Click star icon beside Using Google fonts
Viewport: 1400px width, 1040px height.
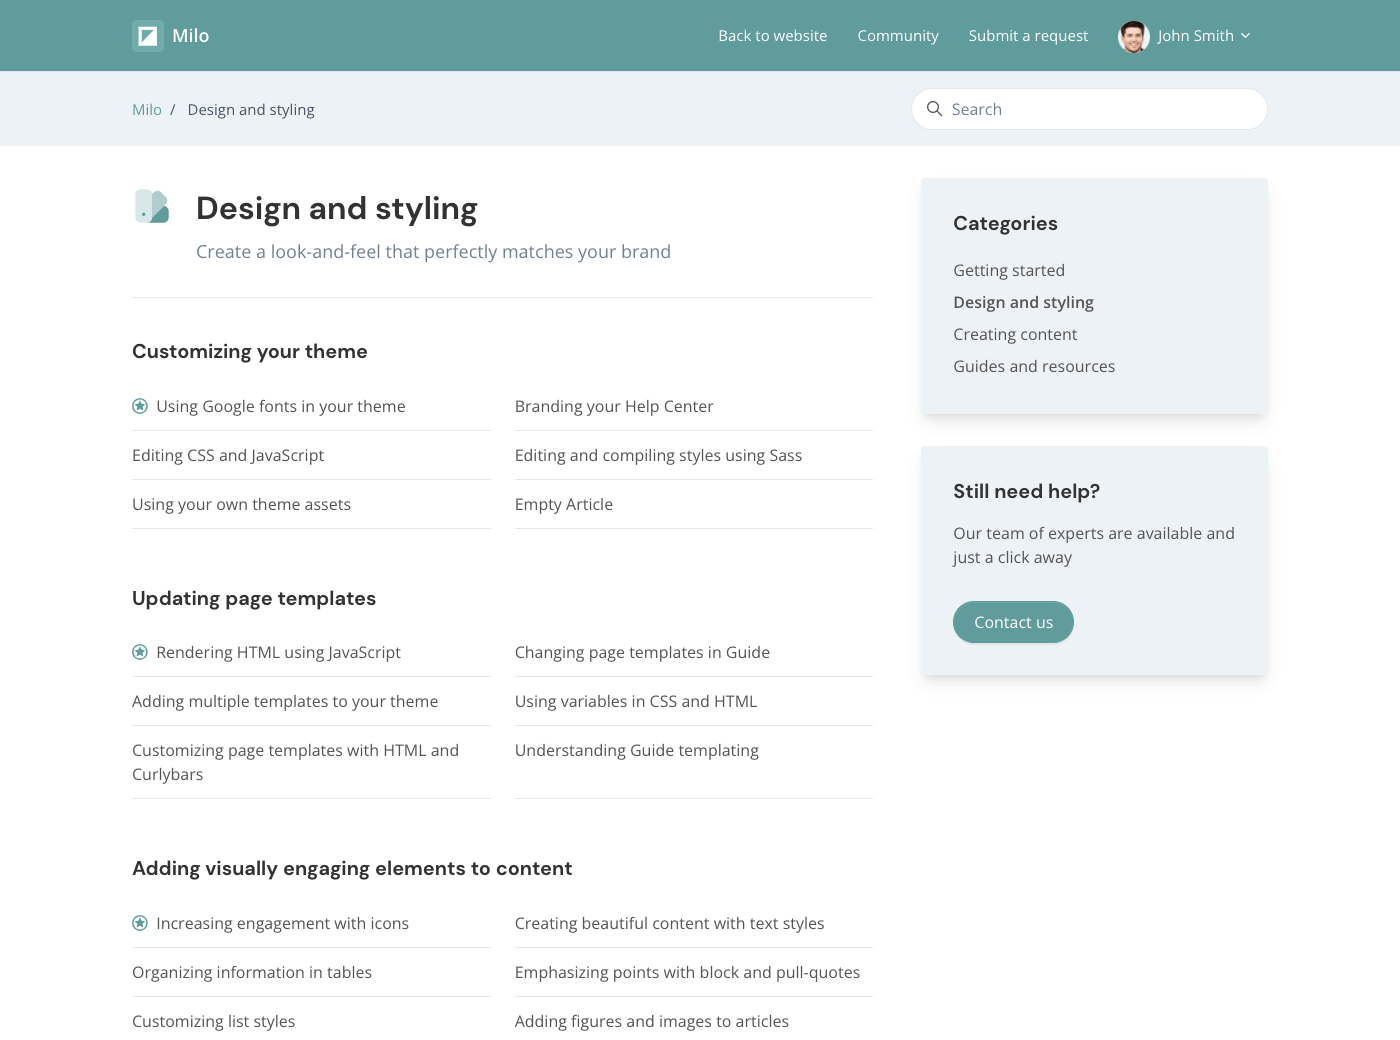coord(140,406)
